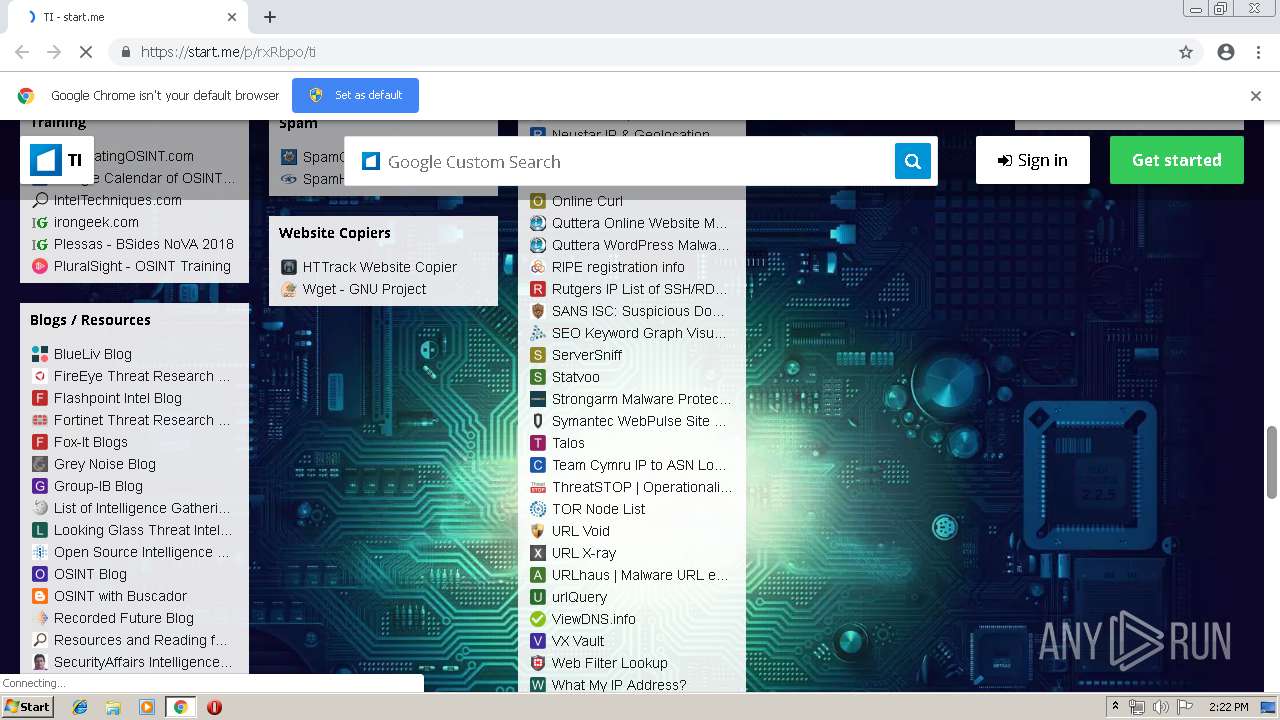The width and height of the screenshot is (1280, 720).
Task: Click the Talos icon
Action: click(x=538, y=443)
